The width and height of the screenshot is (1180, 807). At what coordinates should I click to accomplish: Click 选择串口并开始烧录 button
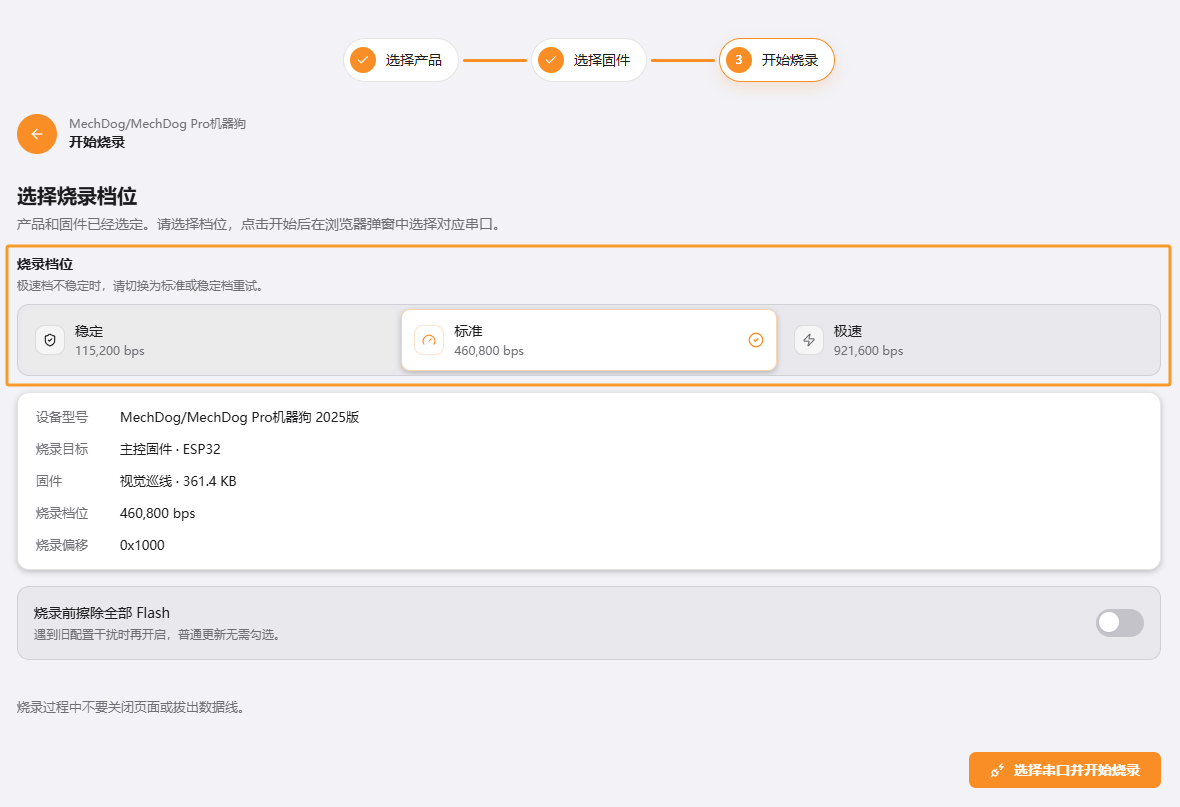1065,770
